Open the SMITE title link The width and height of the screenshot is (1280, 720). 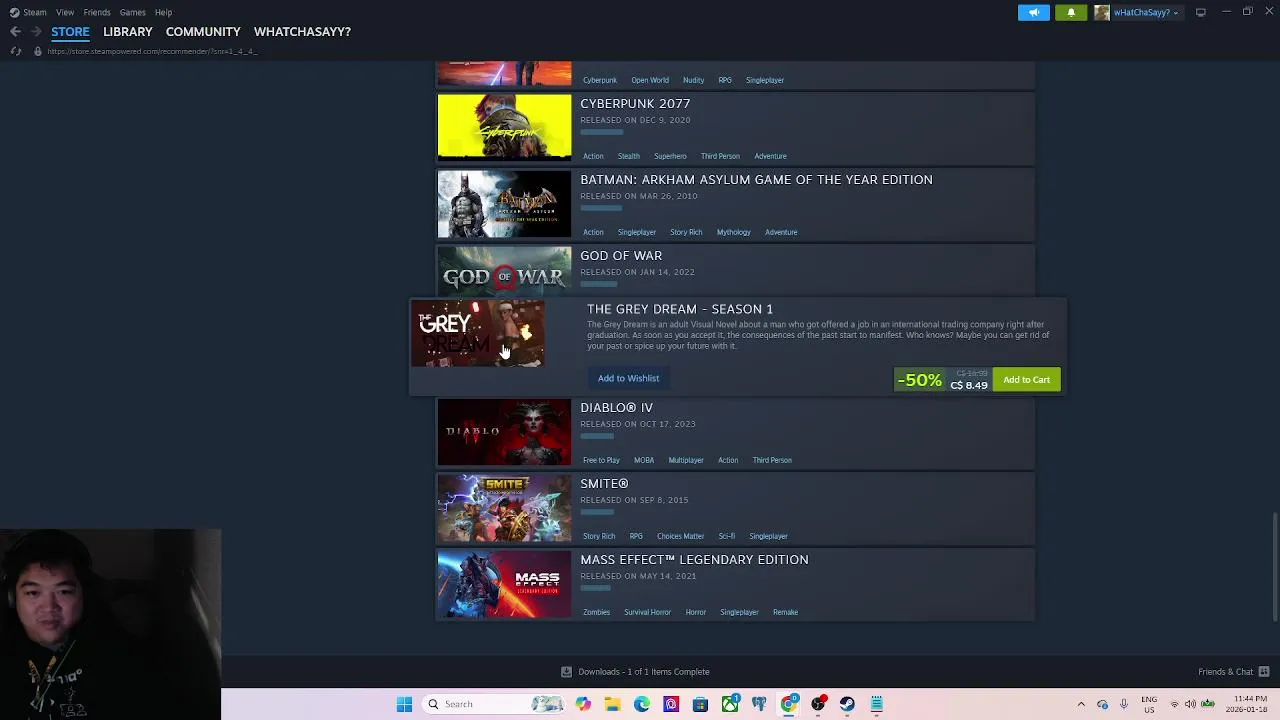pos(604,484)
